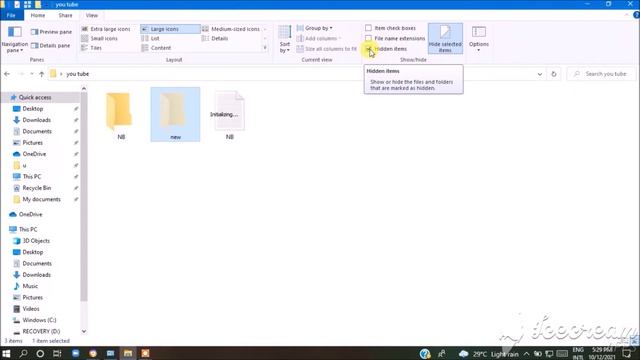Open the notification center icon

tap(627, 354)
